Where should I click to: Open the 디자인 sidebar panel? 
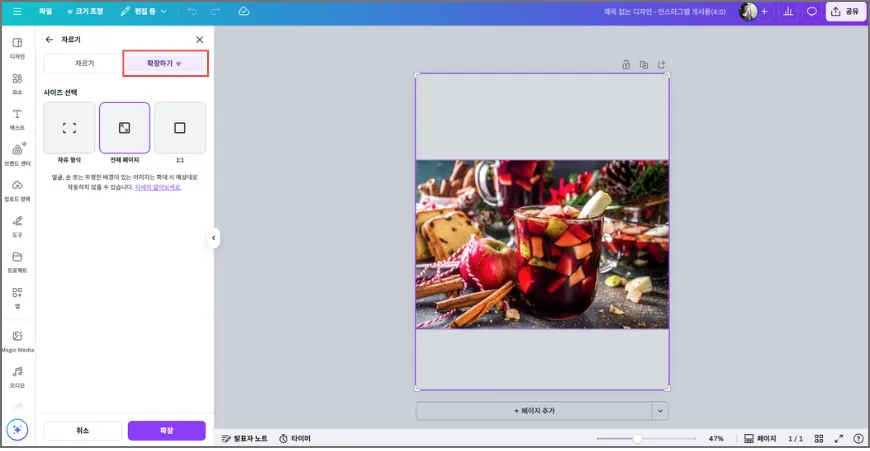pos(17,48)
